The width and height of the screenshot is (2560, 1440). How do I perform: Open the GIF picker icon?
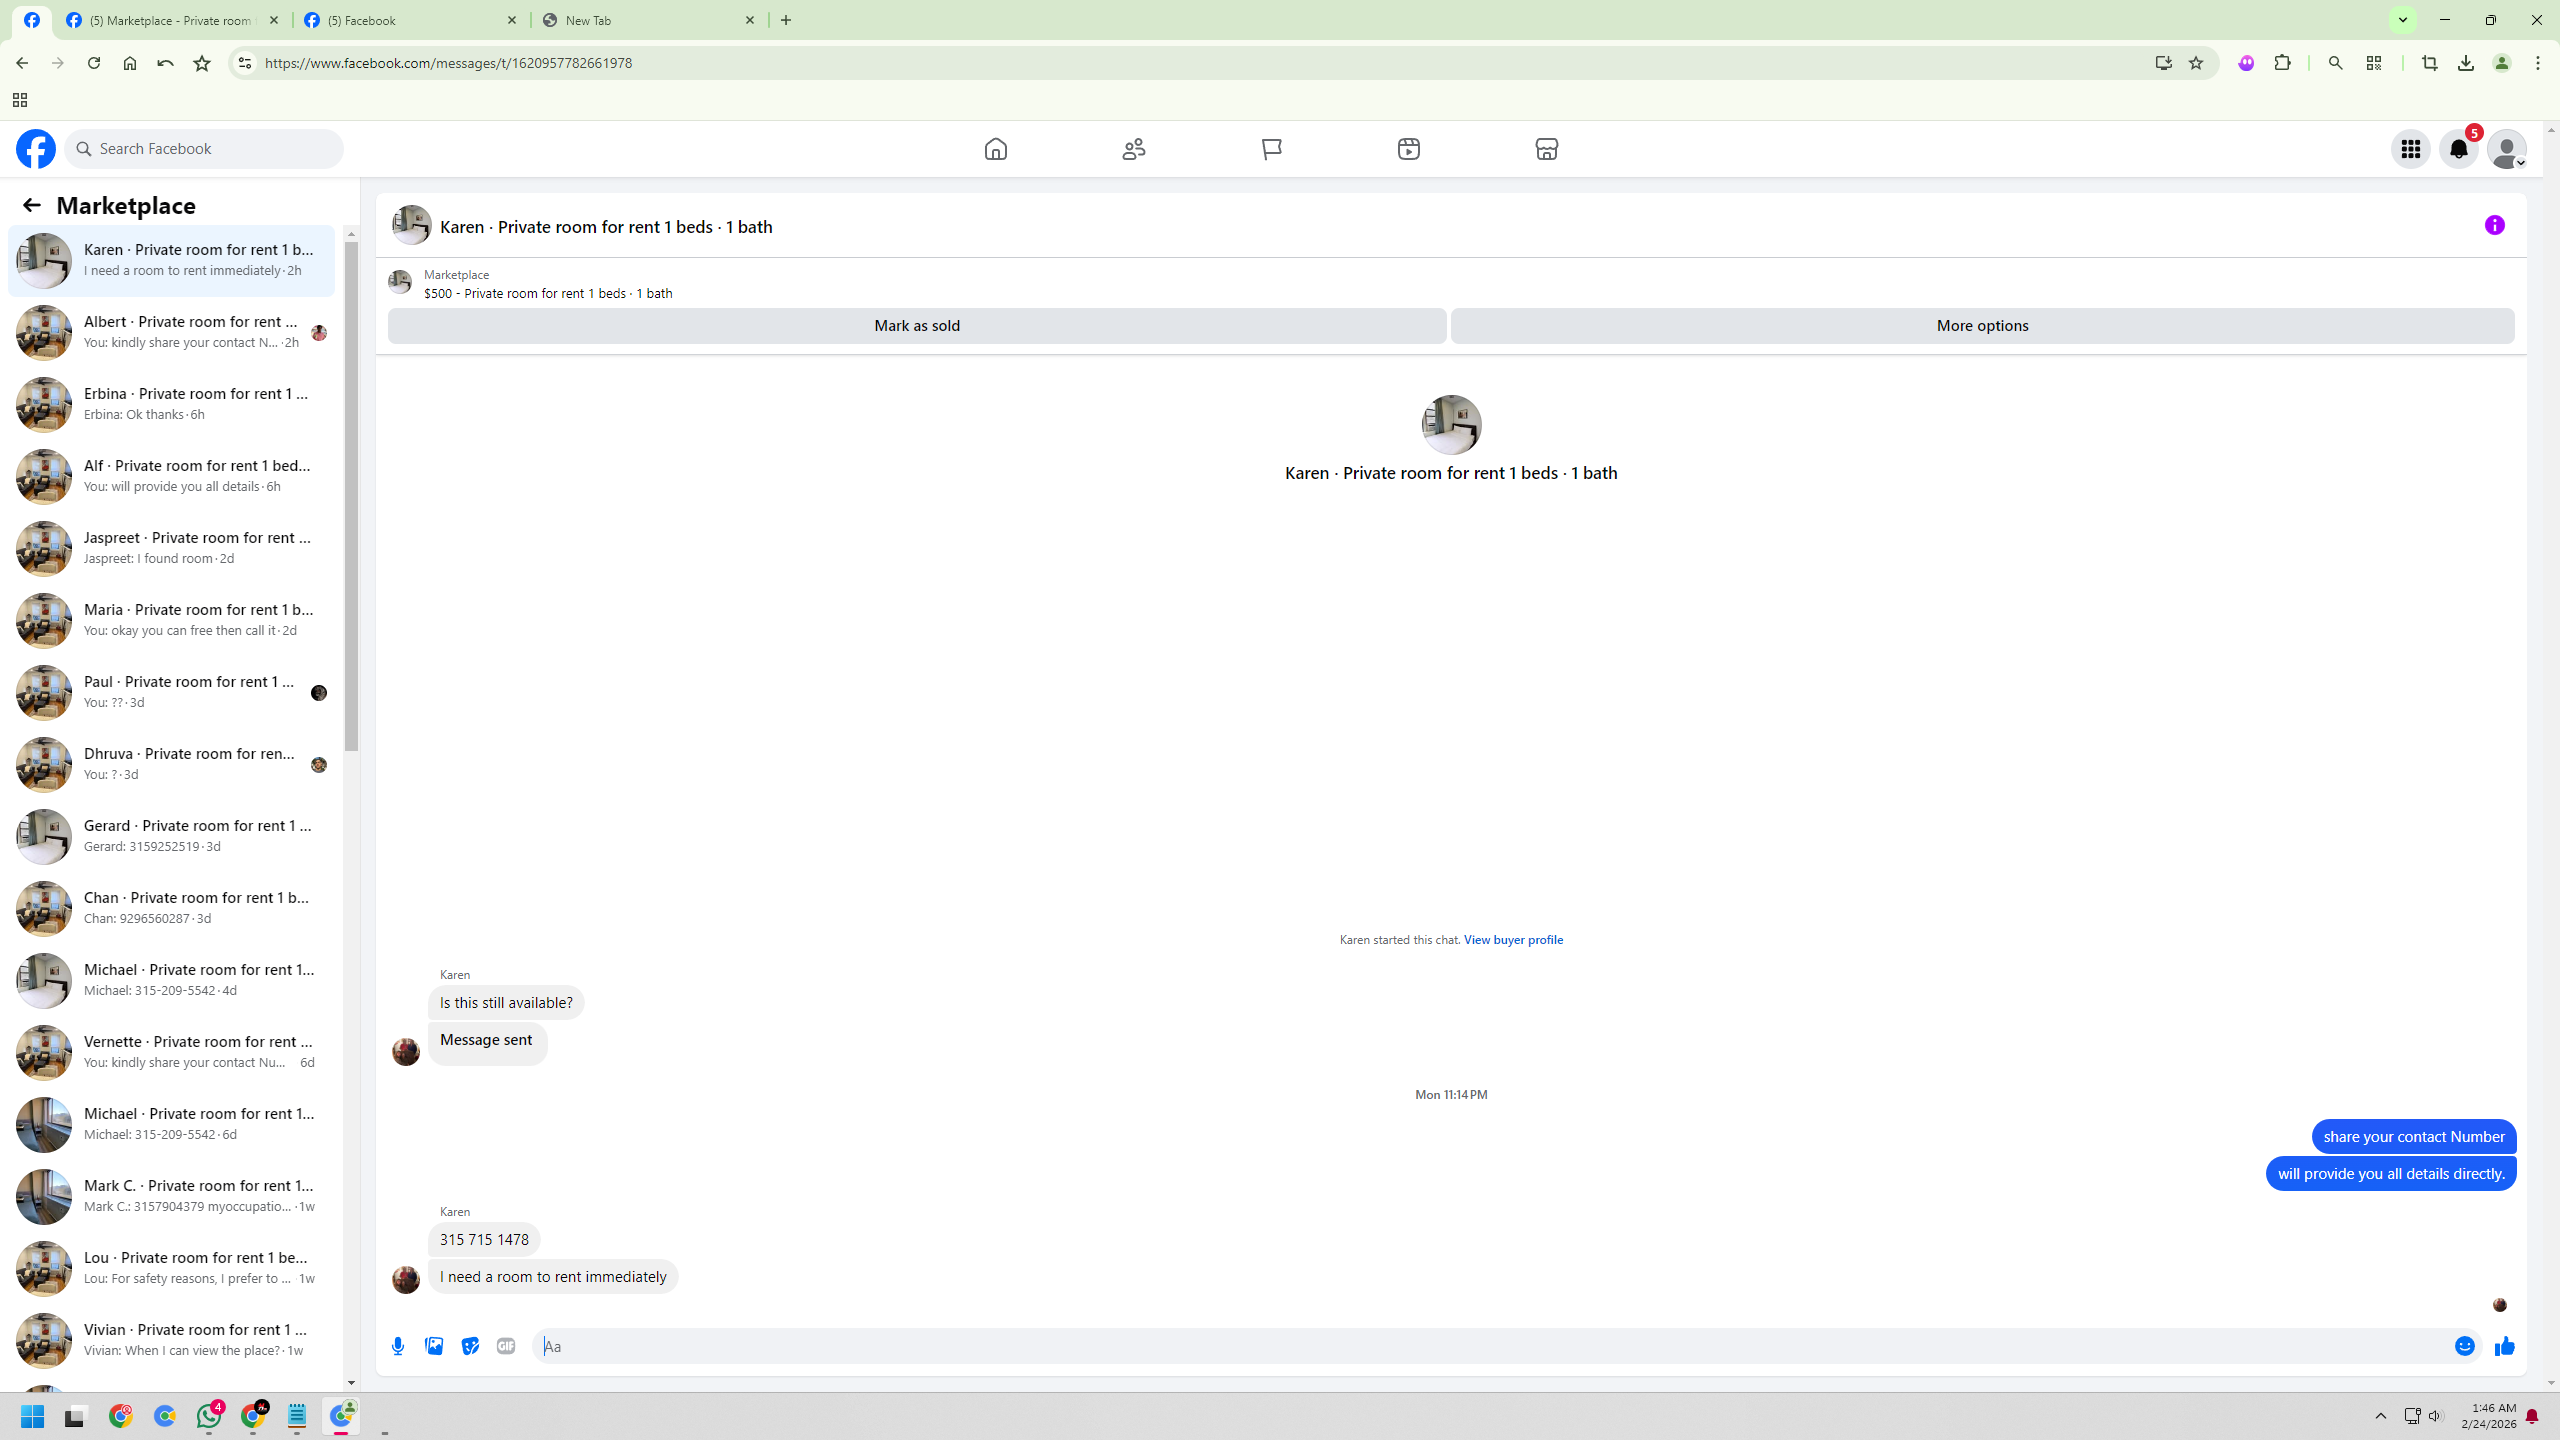506,1346
